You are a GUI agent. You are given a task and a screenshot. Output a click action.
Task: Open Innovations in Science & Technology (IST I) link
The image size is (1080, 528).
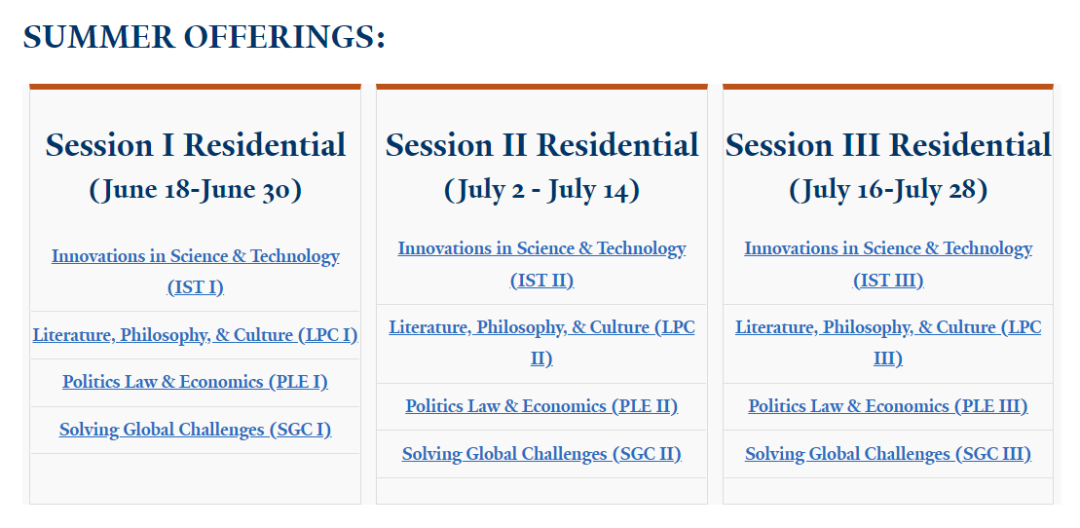[x=195, y=257]
